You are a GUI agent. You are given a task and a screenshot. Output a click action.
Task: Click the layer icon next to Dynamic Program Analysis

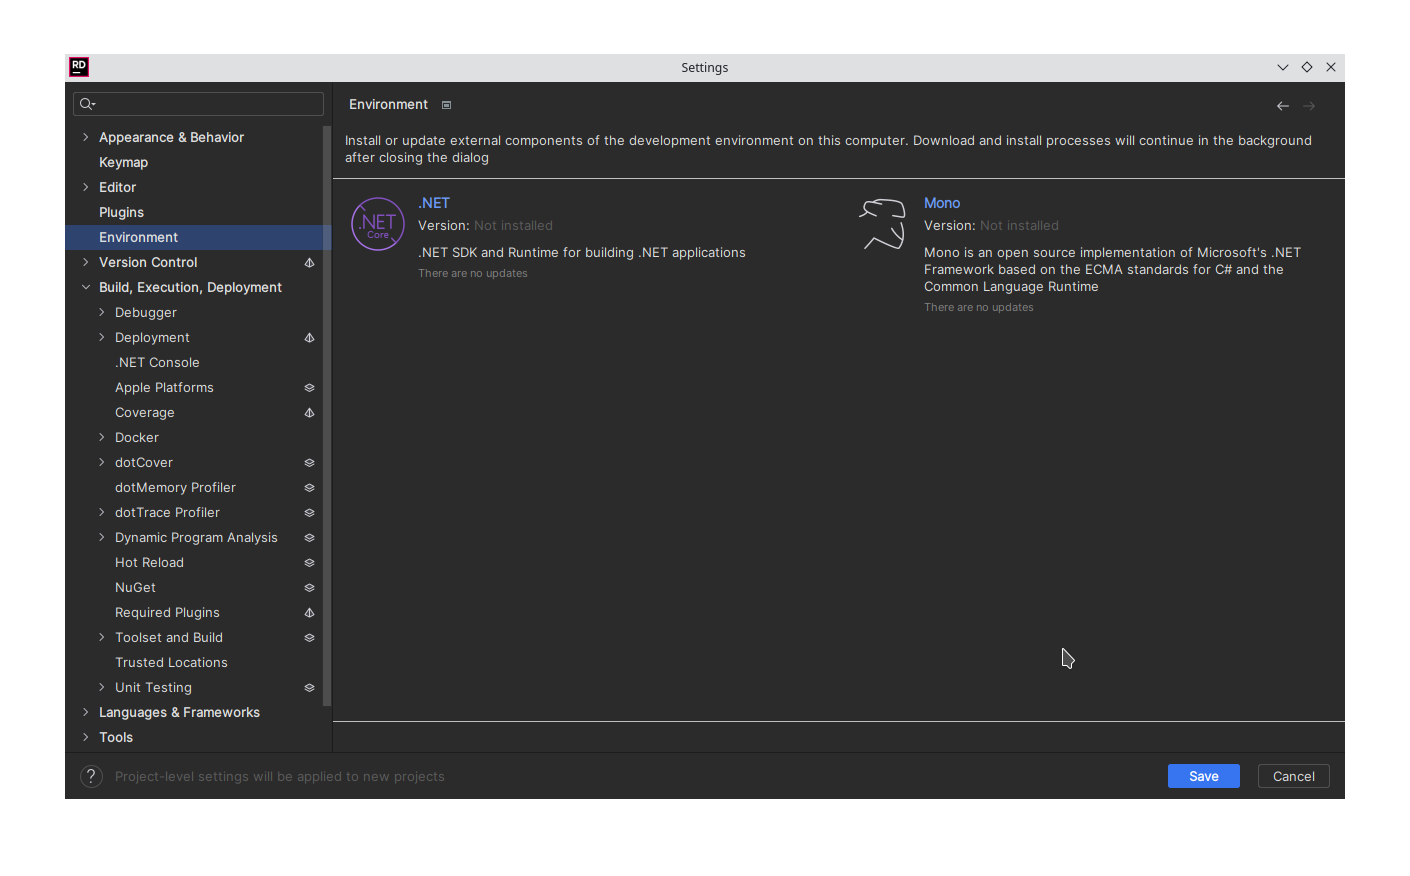click(x=309, y=538)
